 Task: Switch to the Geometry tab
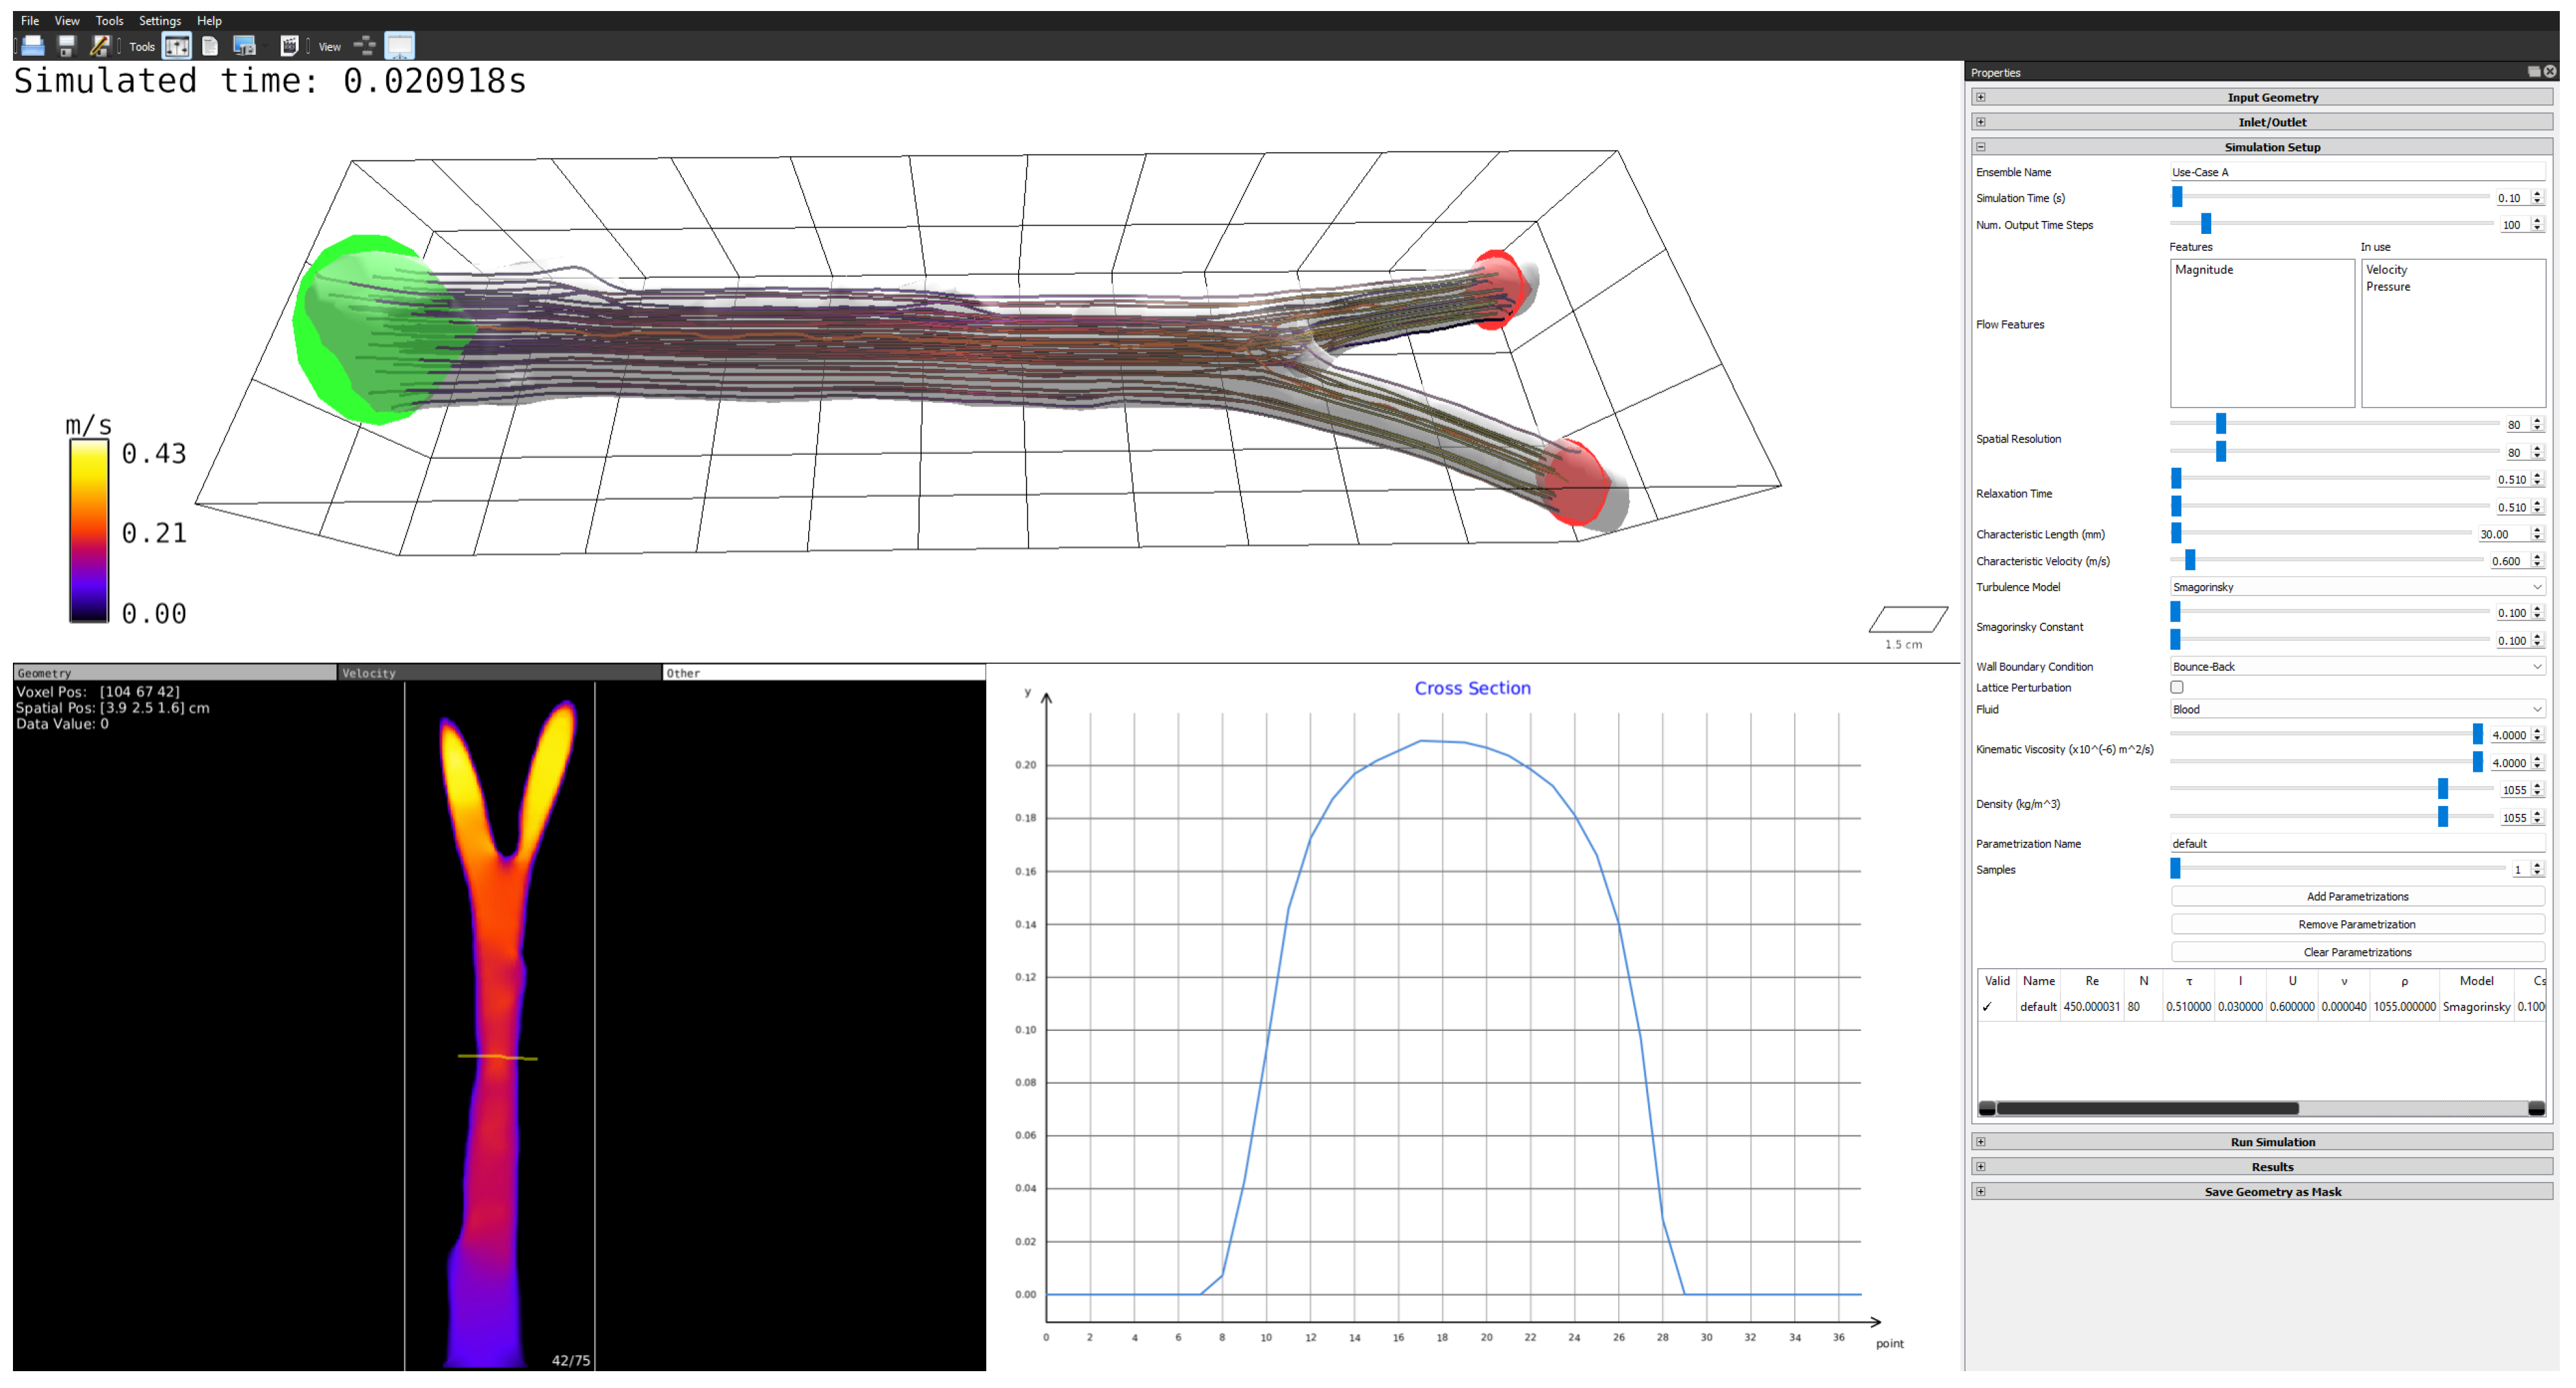(x=175, y=673)
